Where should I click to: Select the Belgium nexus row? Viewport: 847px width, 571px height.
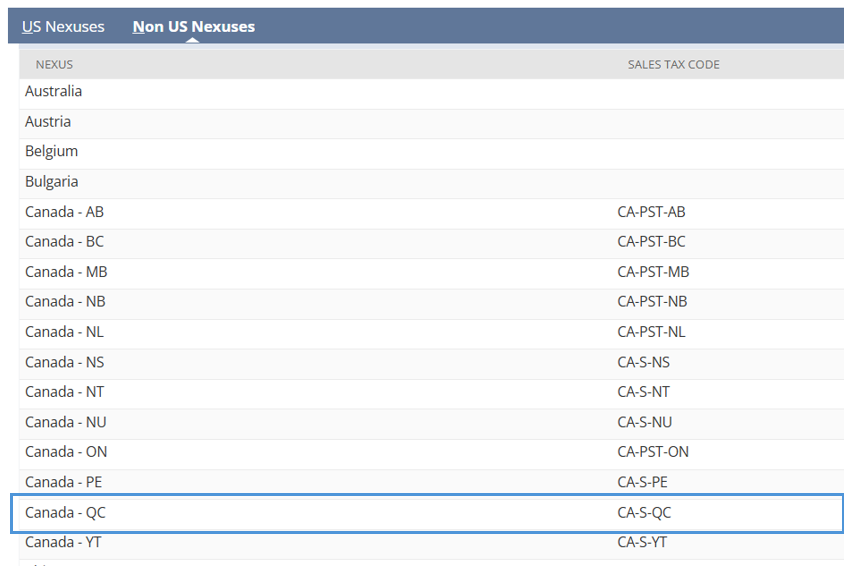pyautogui.click(x=431, y=151)
